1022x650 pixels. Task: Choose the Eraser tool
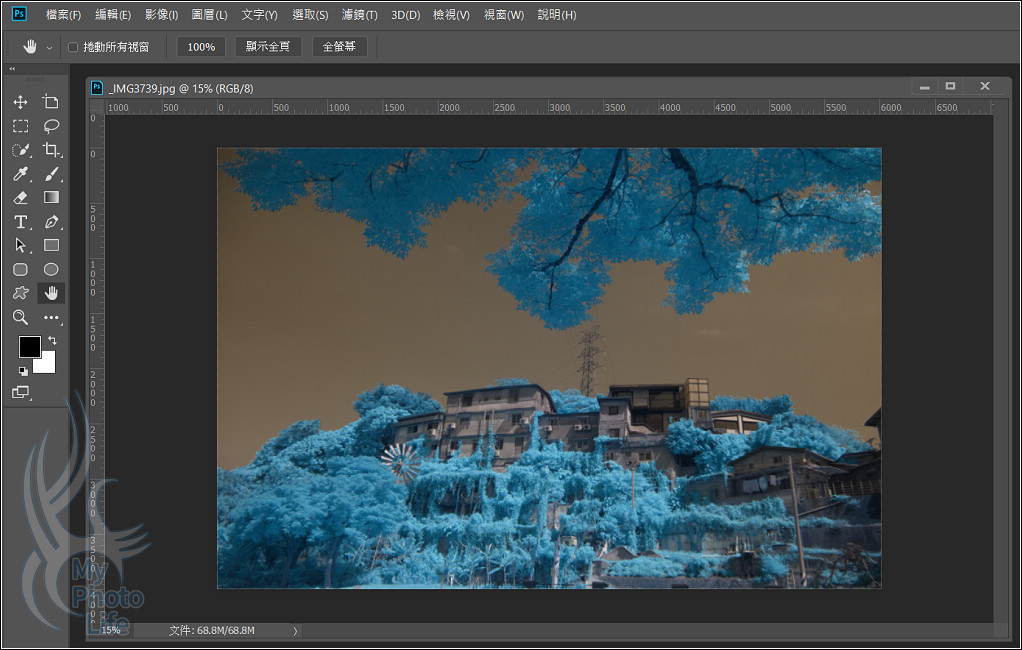pos(20,198)
